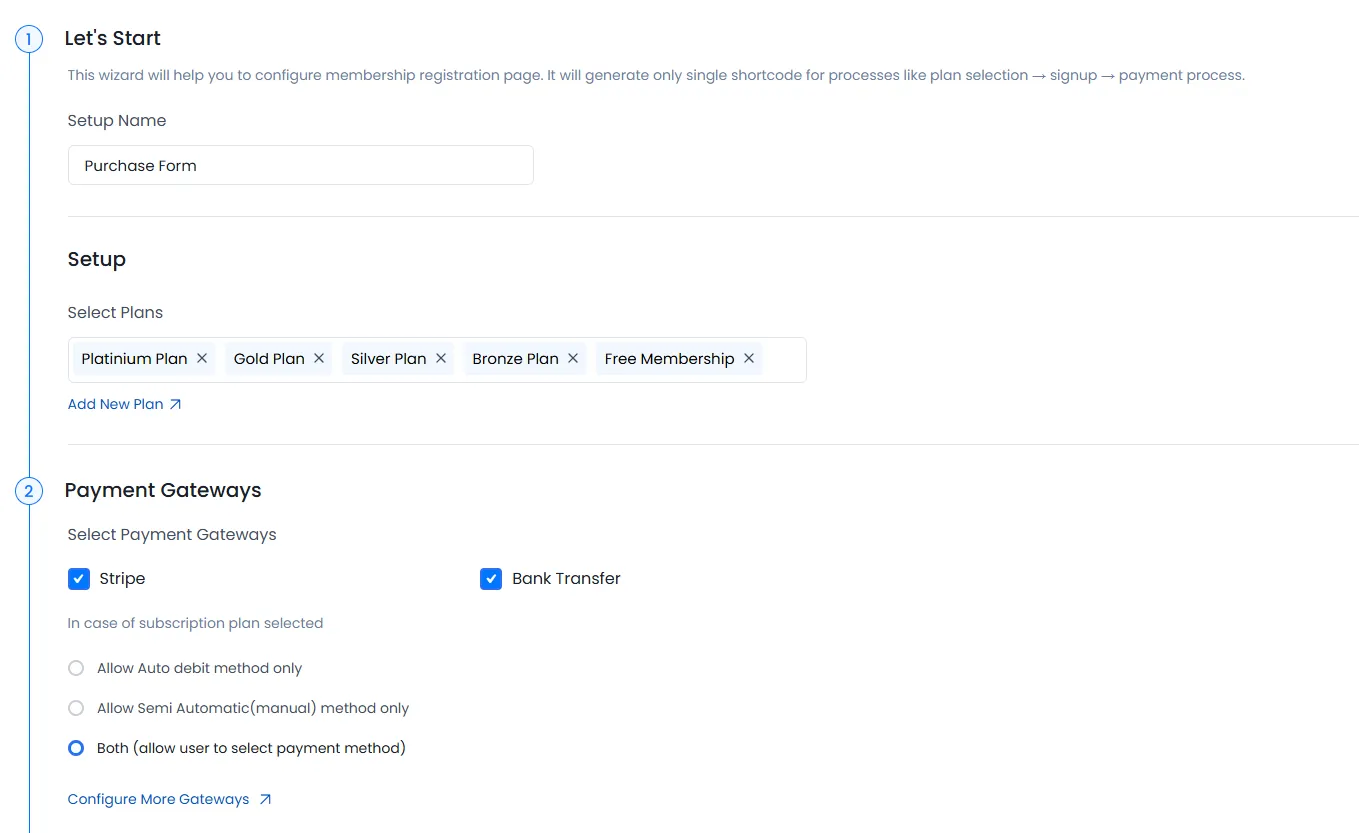The width and height of the screenshot is (1359, 833).
Task: Remove the Silver Plan tag
Action: (441, 358)
